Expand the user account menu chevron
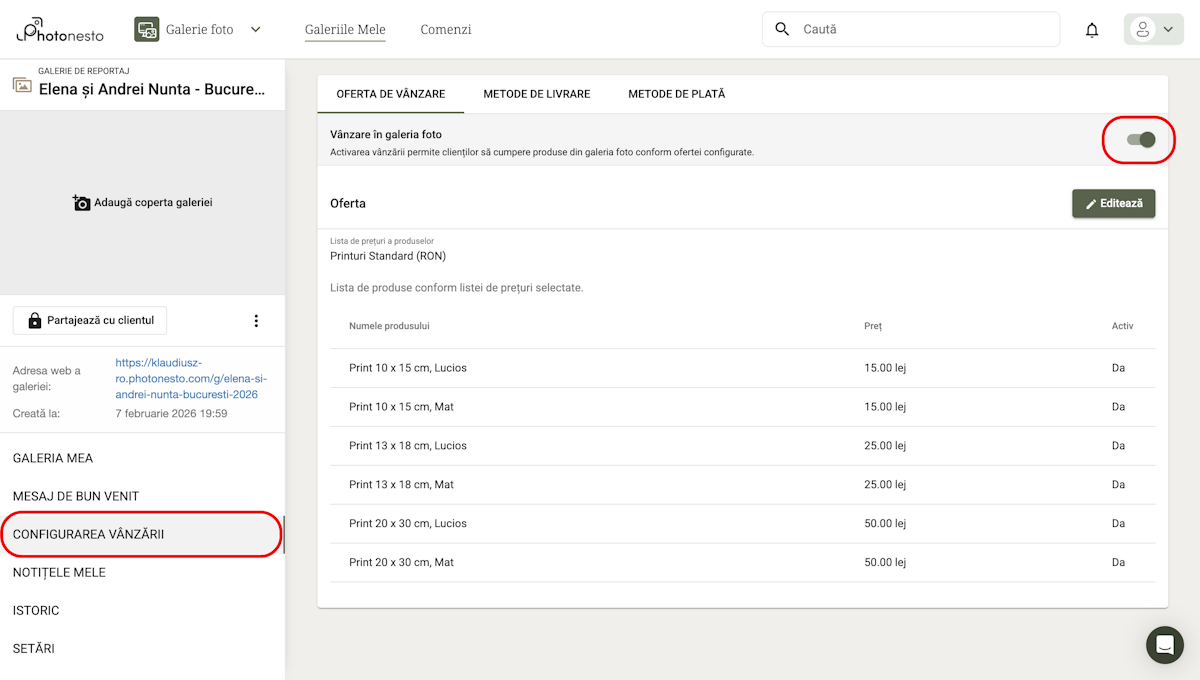 pos(1168,30)
